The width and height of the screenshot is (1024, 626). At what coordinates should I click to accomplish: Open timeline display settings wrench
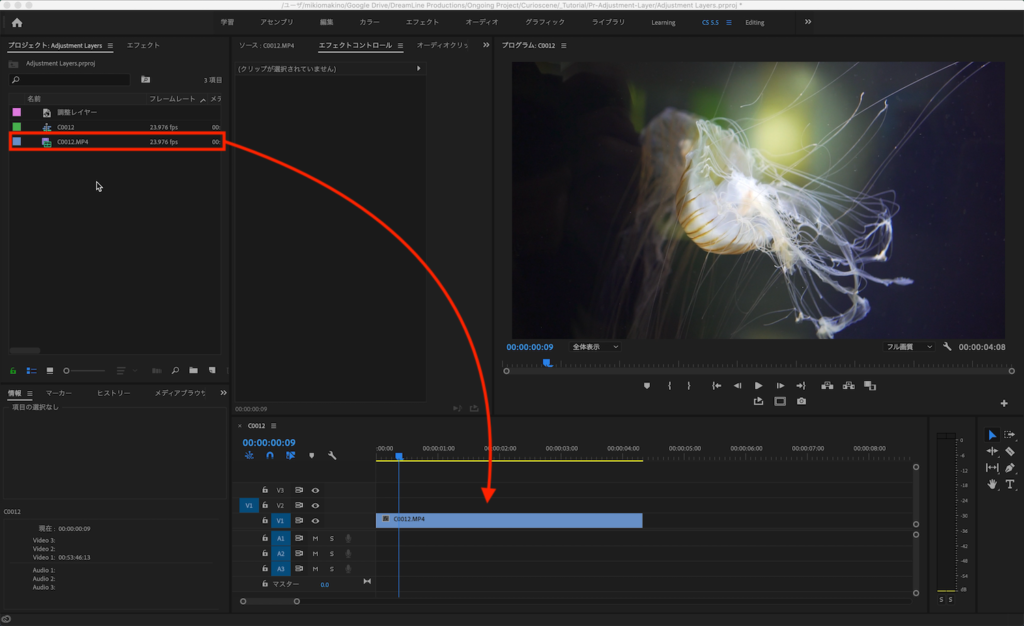click(x=332, y=455)
